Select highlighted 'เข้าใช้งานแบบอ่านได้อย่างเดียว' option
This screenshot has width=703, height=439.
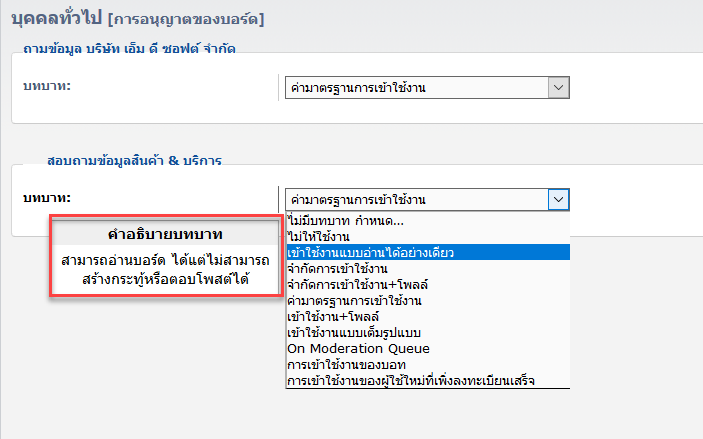tap(371, 252)
